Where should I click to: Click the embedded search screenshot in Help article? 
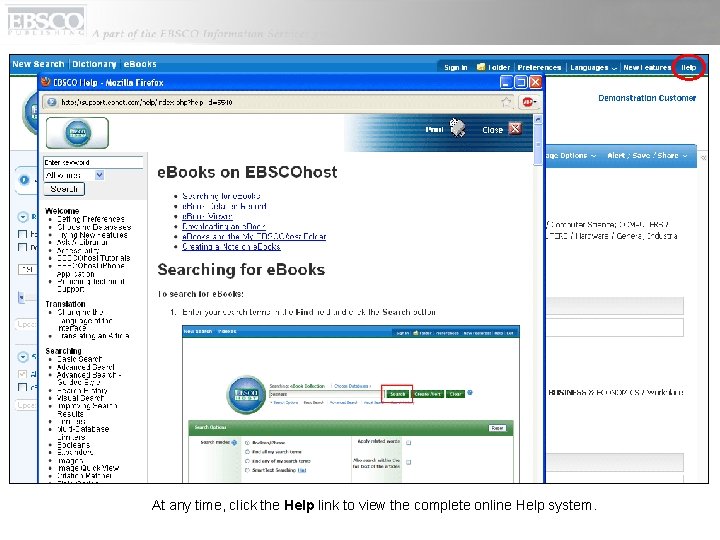pyautogui.click(x=351, y=404)
